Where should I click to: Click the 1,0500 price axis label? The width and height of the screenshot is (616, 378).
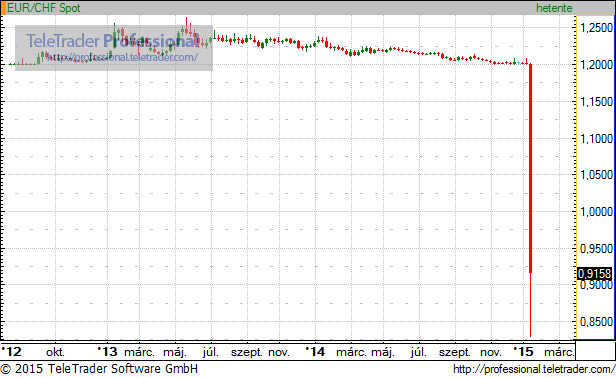coord(596,175)
